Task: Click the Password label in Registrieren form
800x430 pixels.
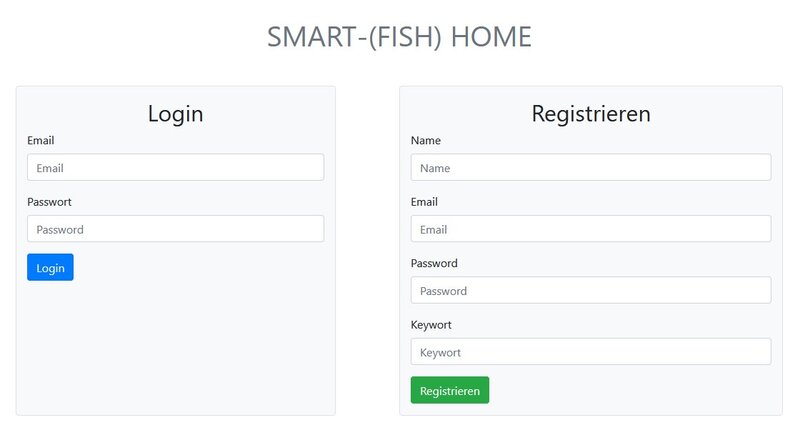Action: click(x=434, y=264)
